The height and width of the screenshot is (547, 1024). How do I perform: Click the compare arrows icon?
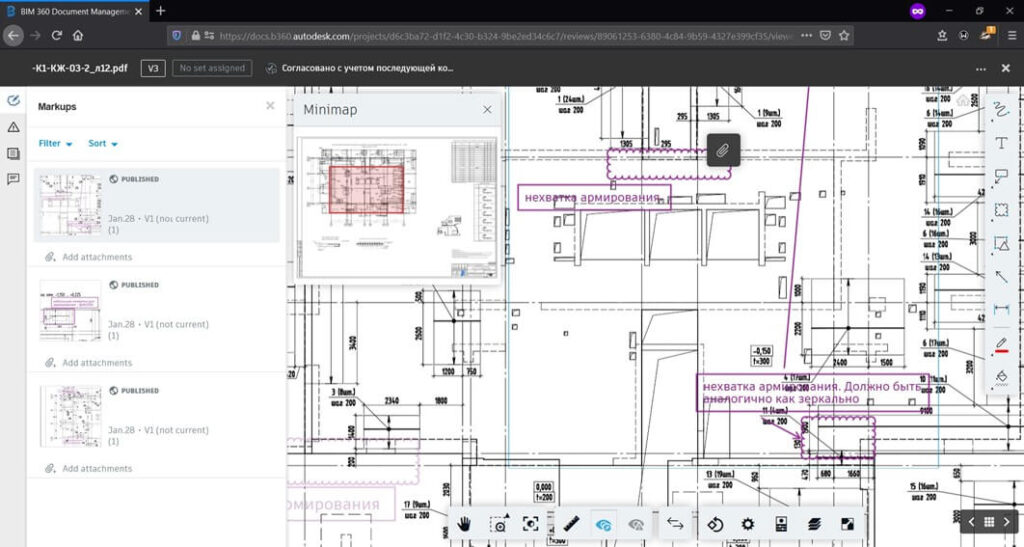tap(675, 524)
